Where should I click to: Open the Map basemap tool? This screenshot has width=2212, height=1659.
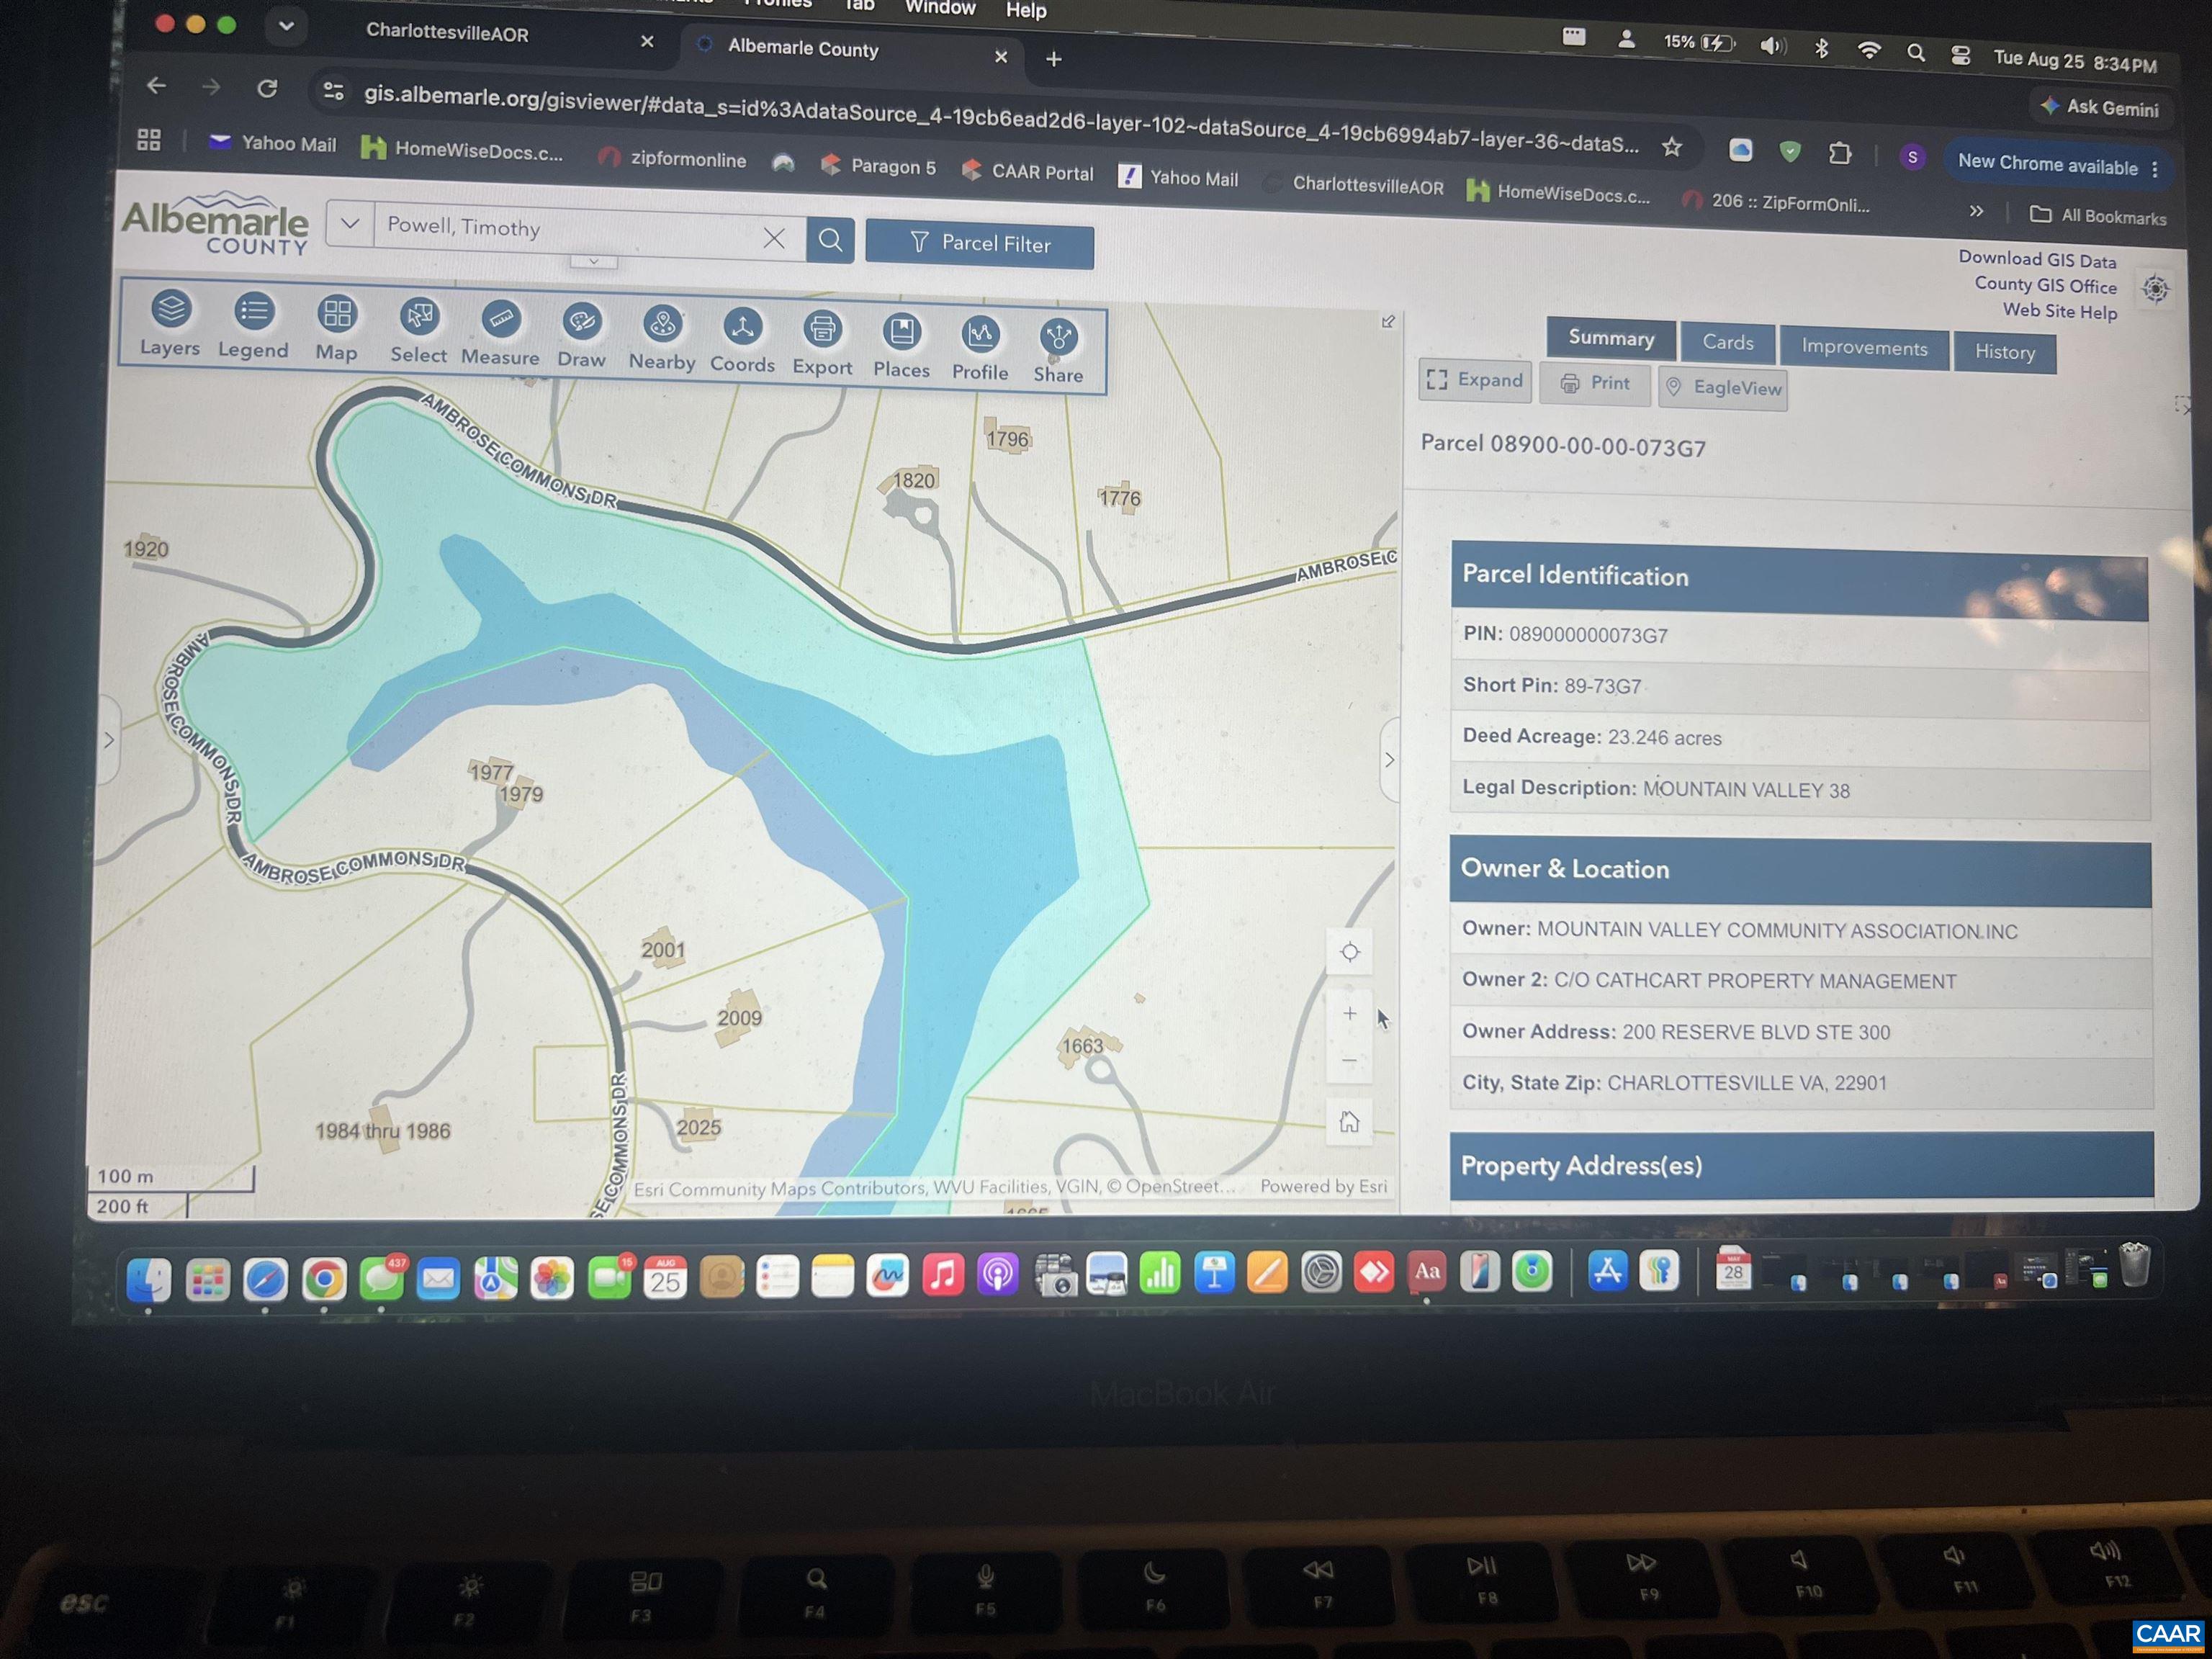(337, 329)
